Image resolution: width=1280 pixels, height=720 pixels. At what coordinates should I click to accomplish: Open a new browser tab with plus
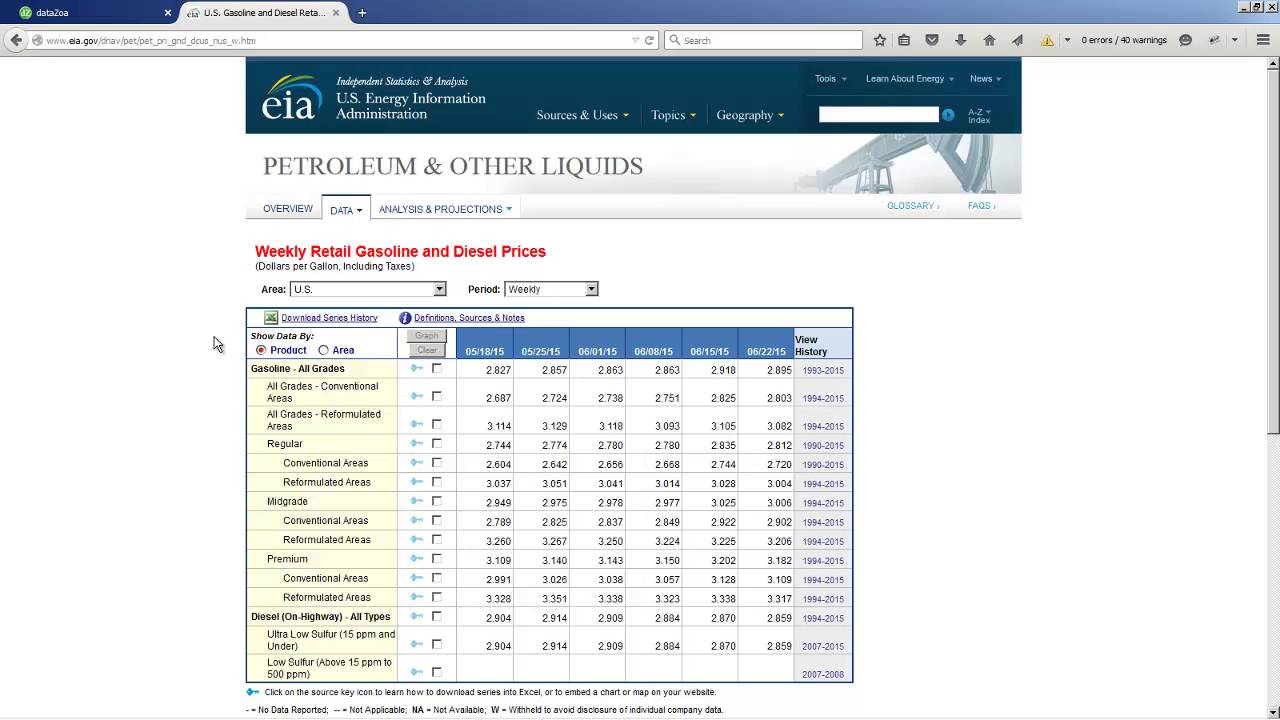pos(362,13)
